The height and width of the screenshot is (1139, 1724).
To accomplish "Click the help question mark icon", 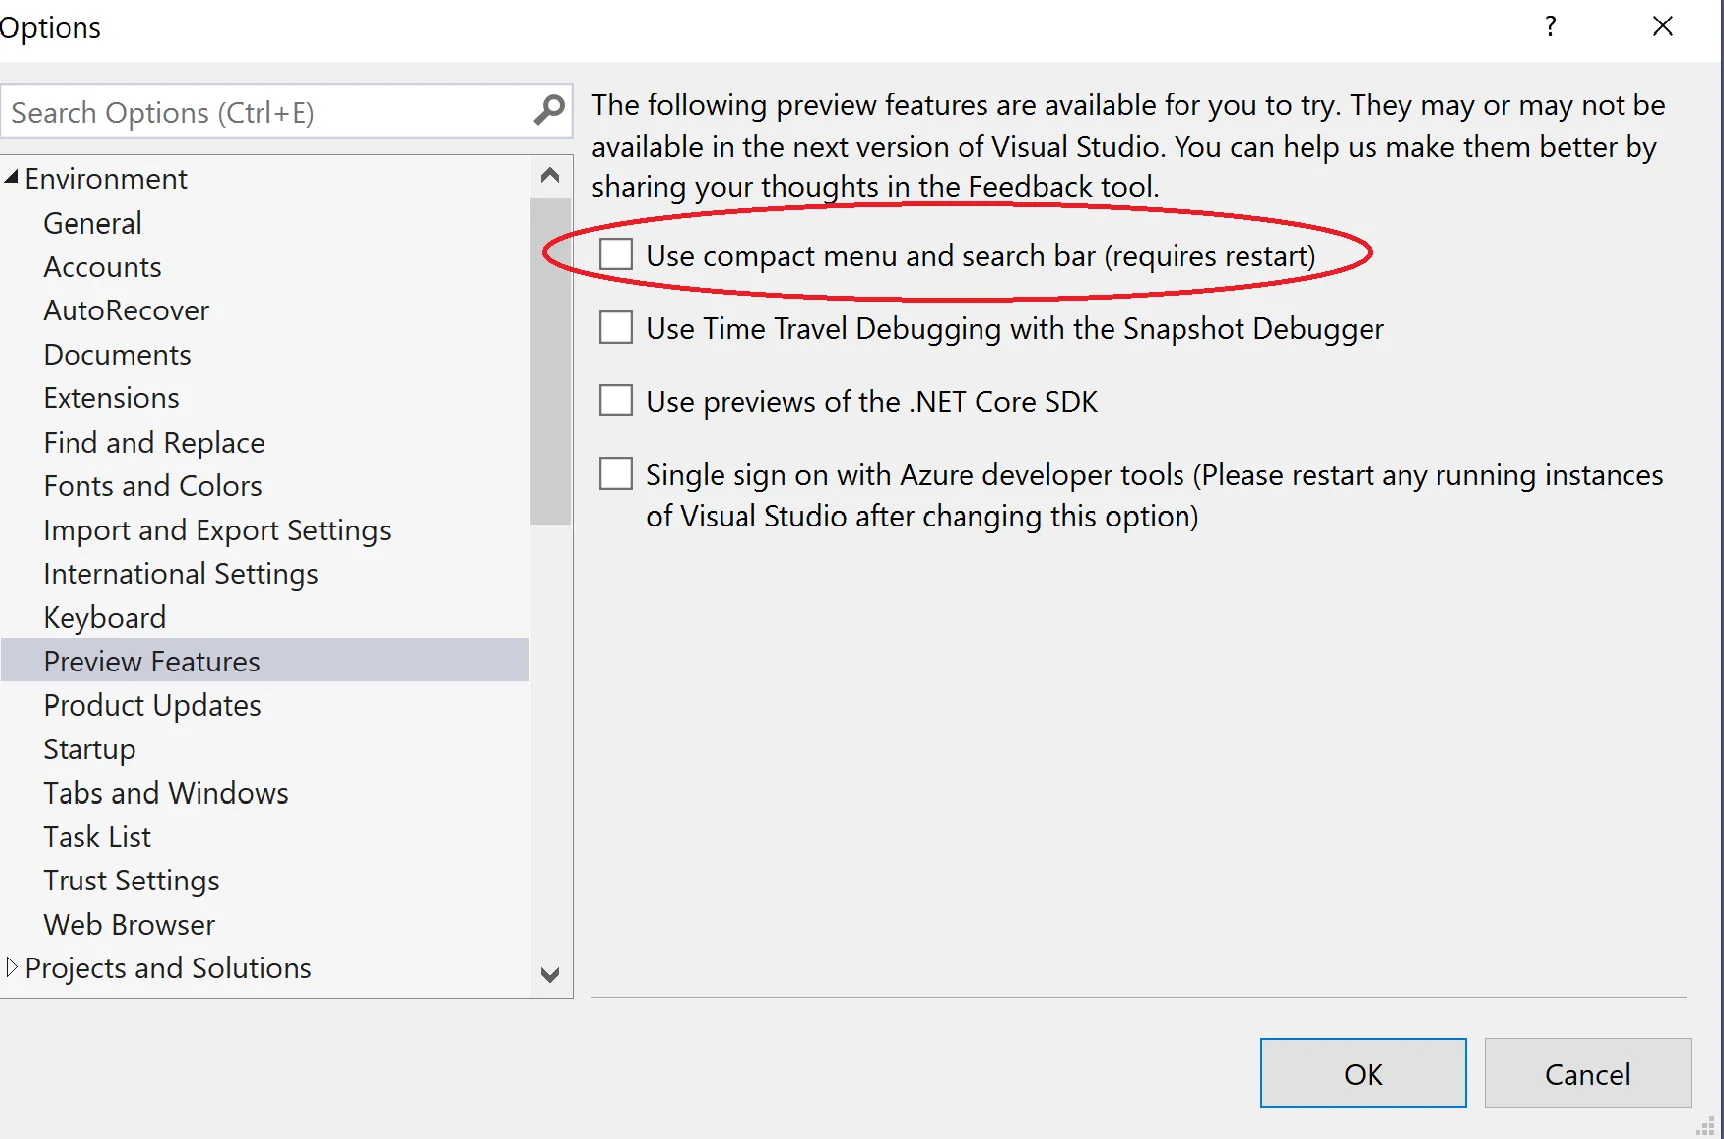I will click(x=1550, y=27).
